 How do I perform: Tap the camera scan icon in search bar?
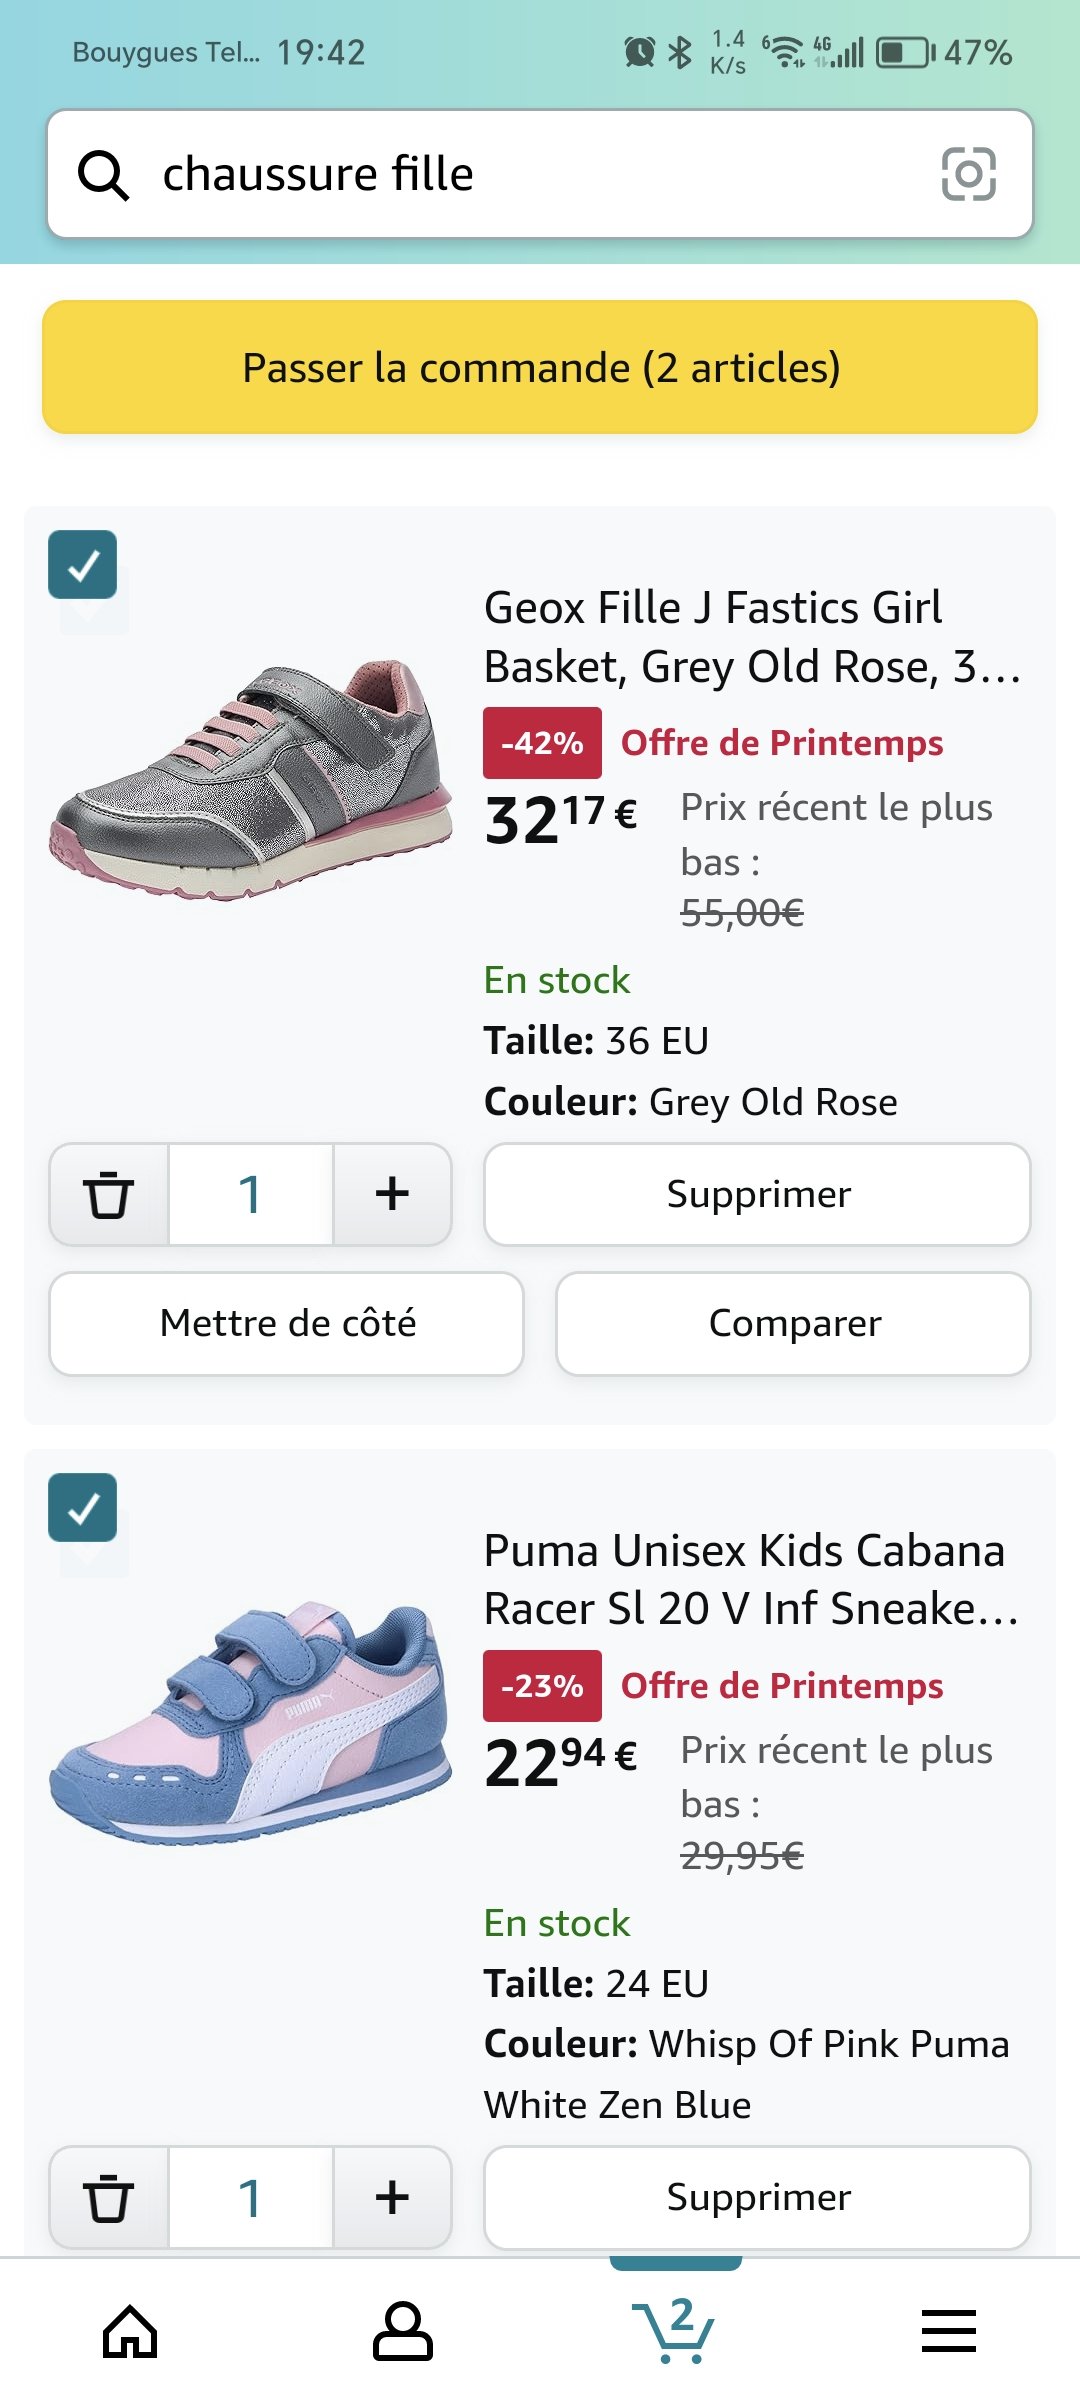pyautogui.click(x=968, y=174)
